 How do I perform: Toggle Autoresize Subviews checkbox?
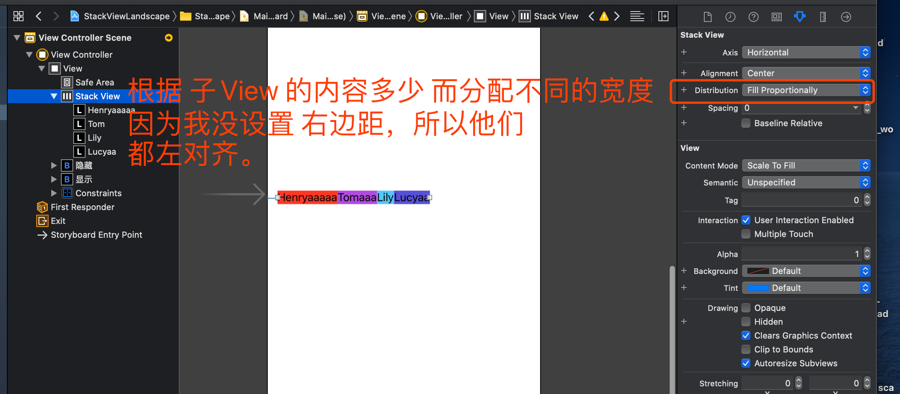(x=746, y=363)
